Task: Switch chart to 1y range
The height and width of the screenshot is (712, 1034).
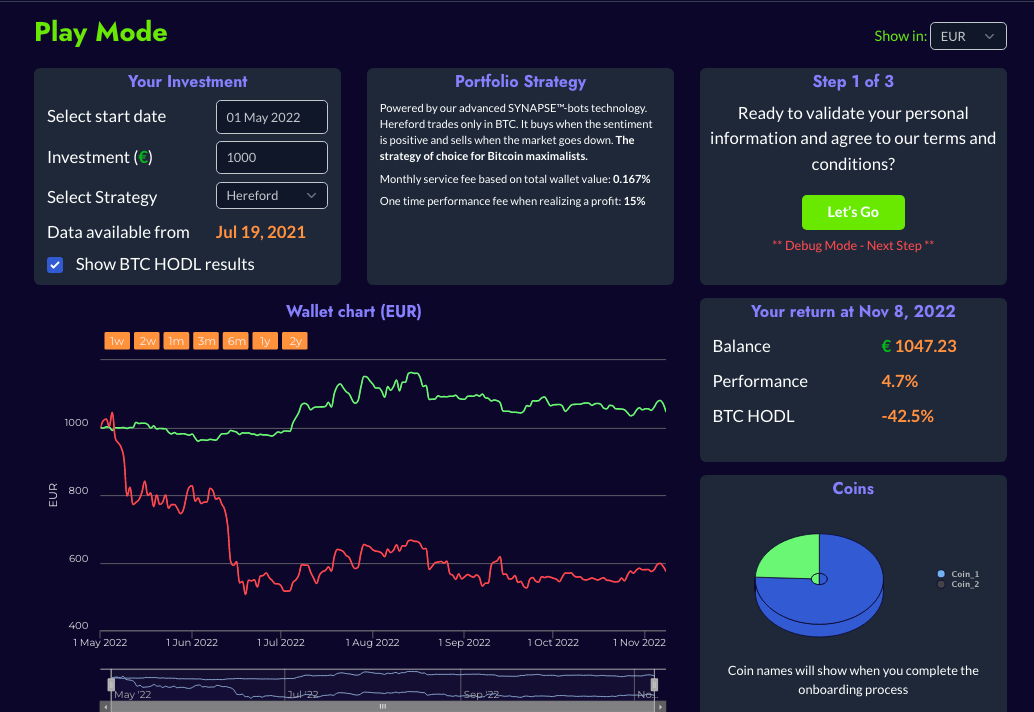Action: pyautogui.click(x=265, y=341)
